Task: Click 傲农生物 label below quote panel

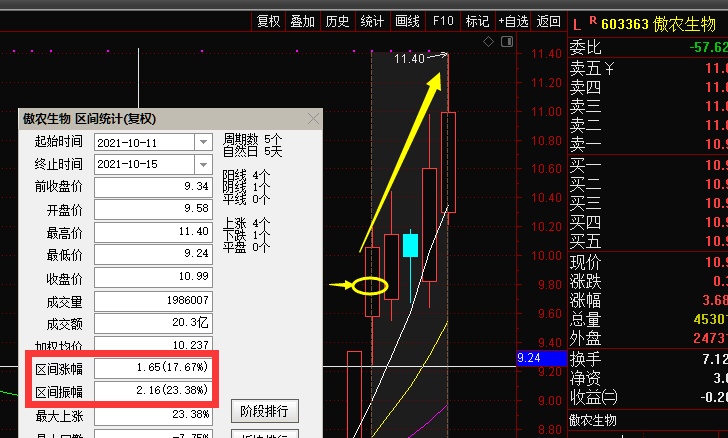Action: coord(593,421)
